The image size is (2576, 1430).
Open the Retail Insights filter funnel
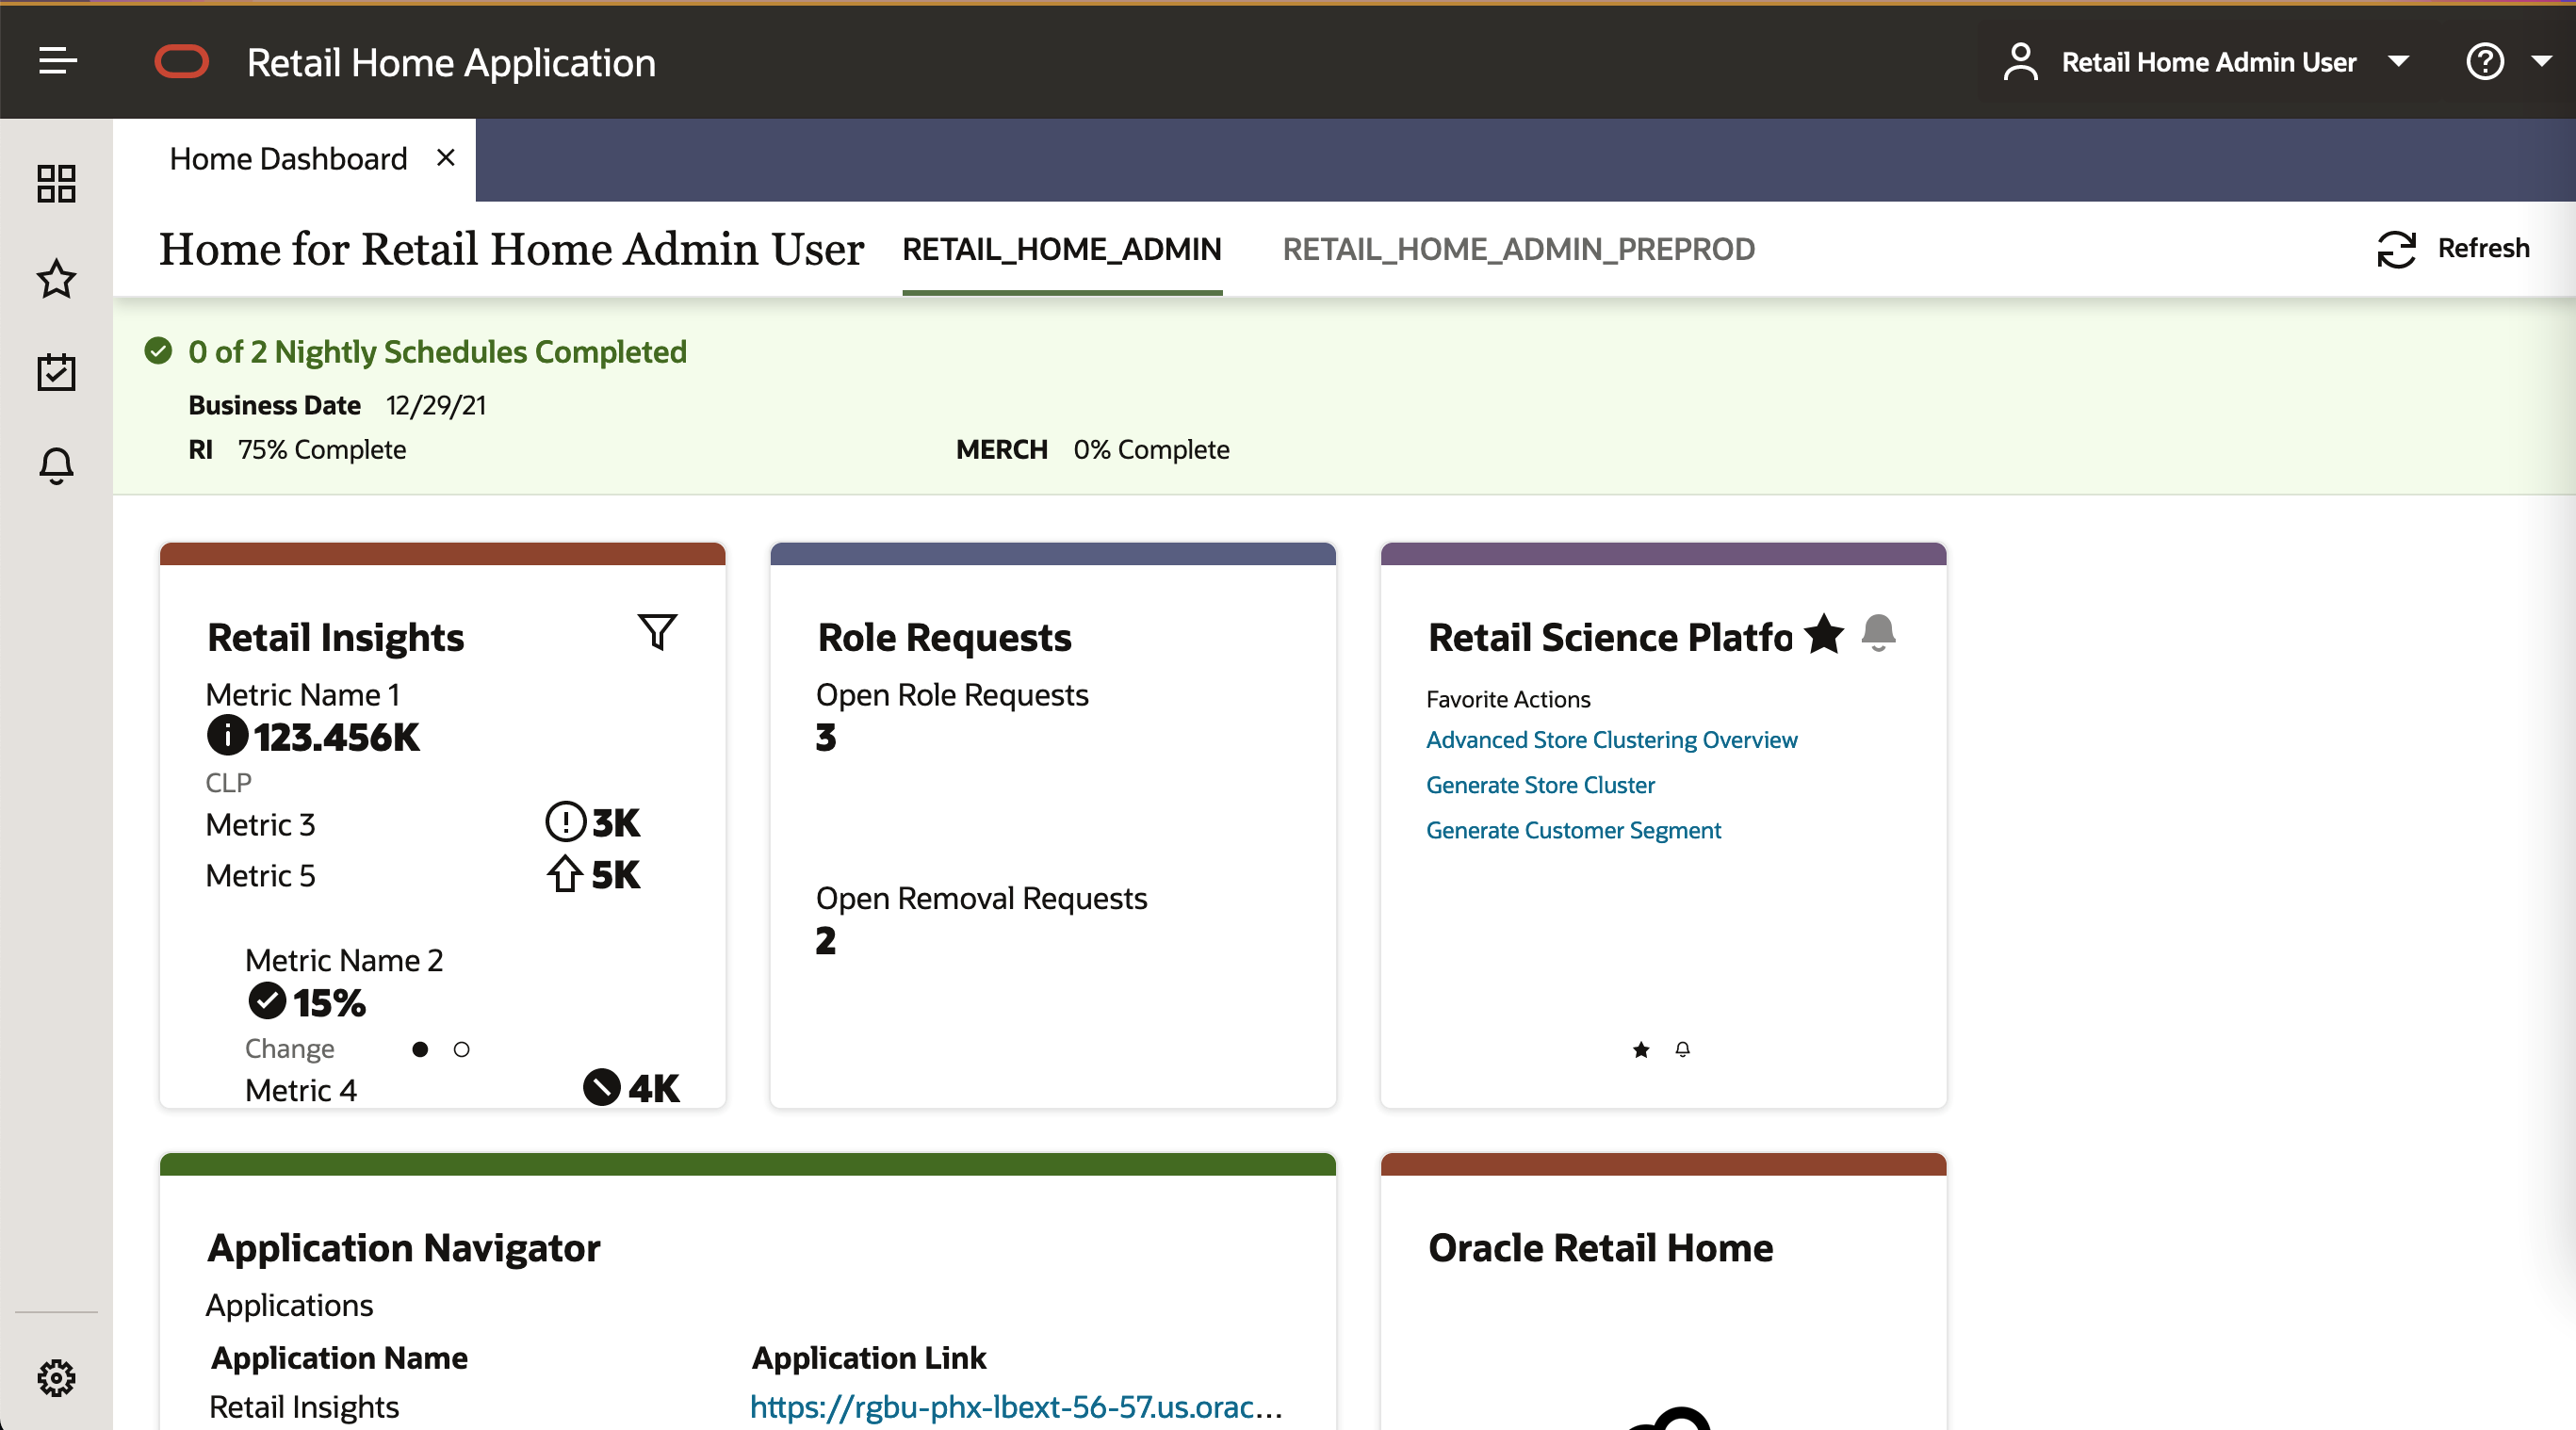[x=657, y=631]
